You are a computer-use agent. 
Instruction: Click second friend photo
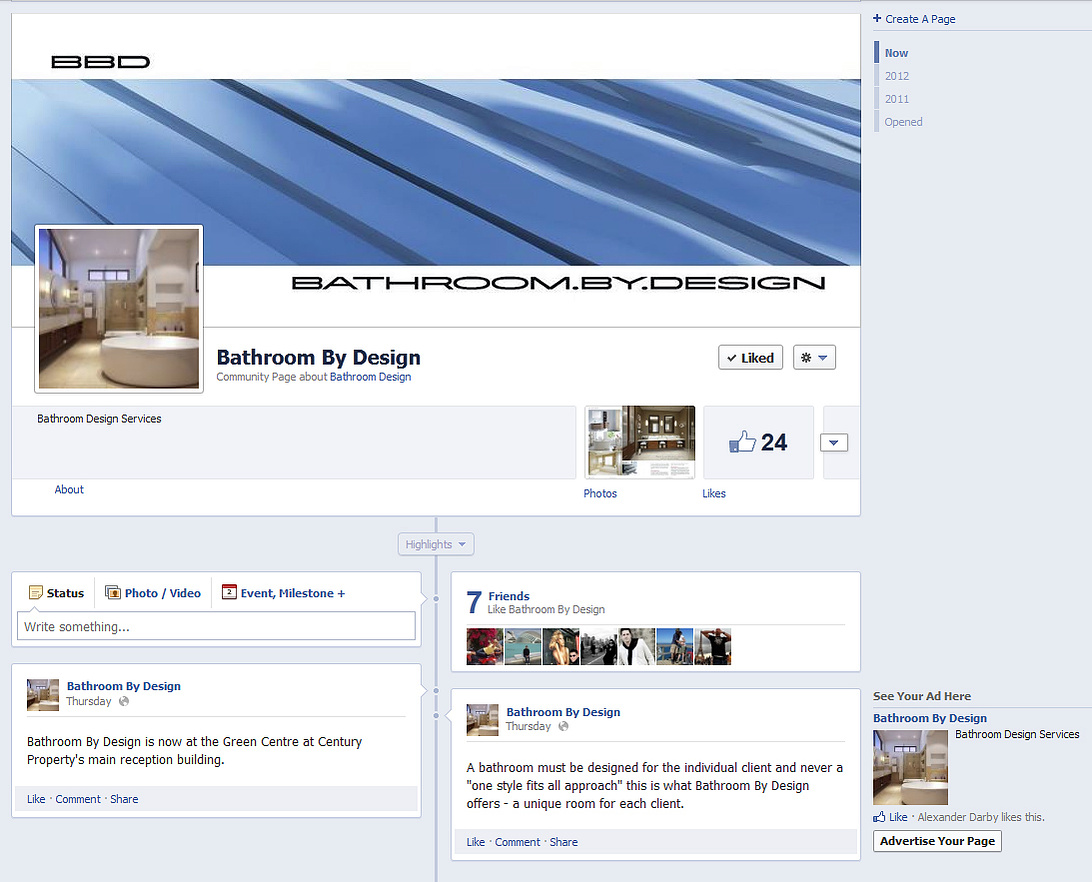(523, 647)
